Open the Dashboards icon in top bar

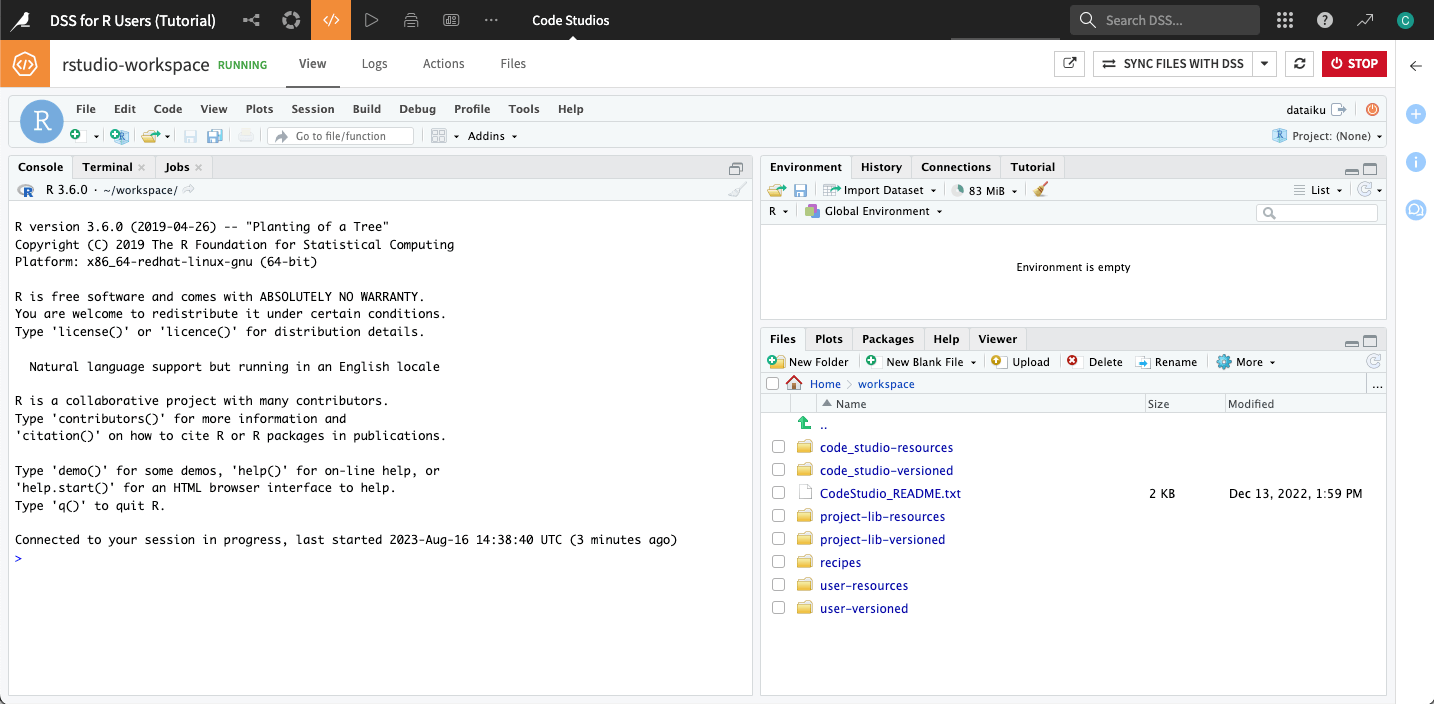click(x=451, y=20)
